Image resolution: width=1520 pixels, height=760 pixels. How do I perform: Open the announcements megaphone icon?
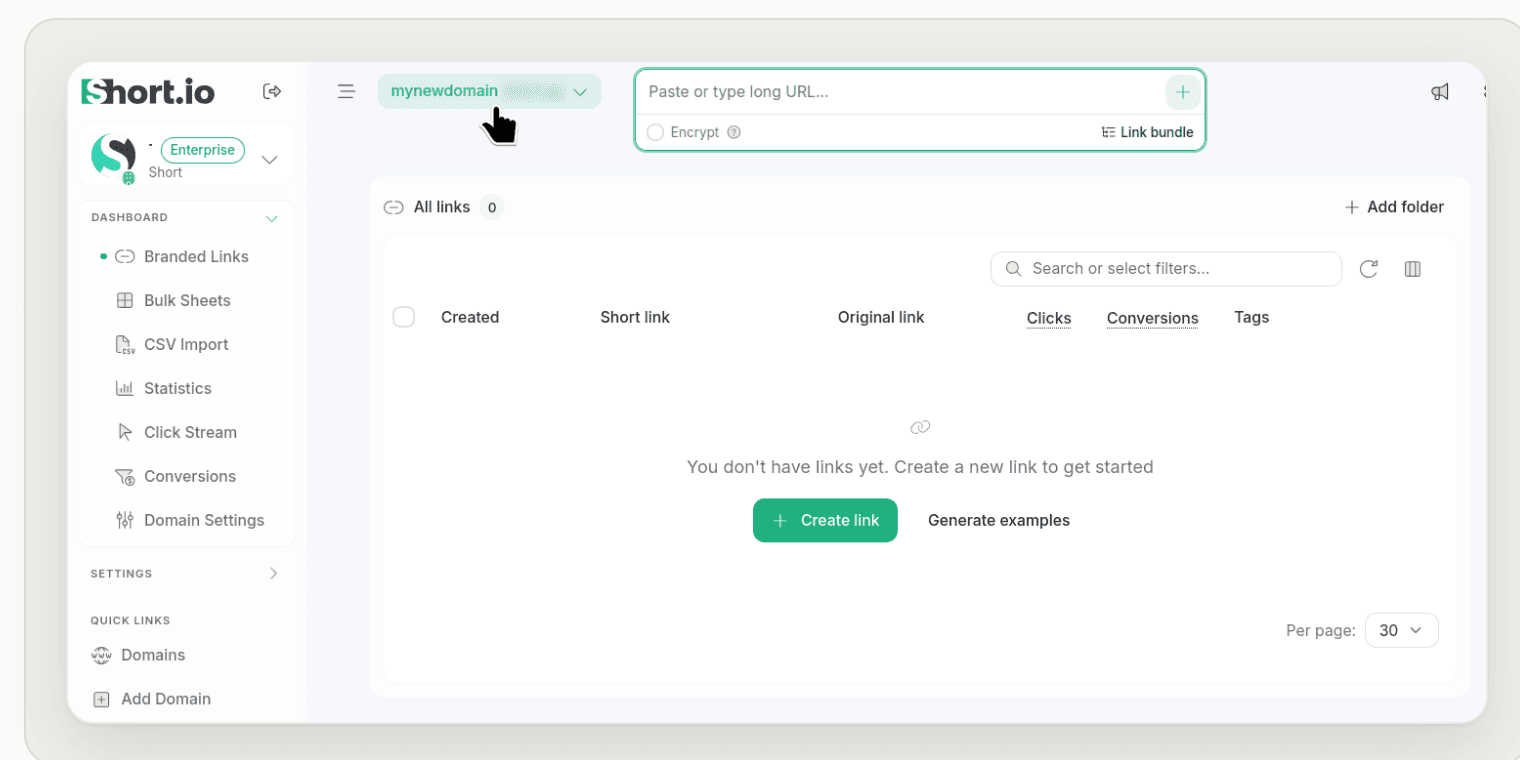1440,91
